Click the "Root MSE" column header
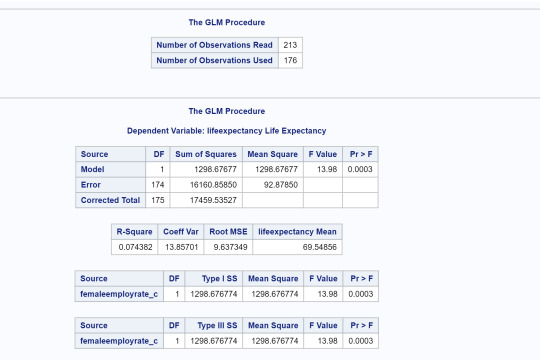 tap(228, 232)
